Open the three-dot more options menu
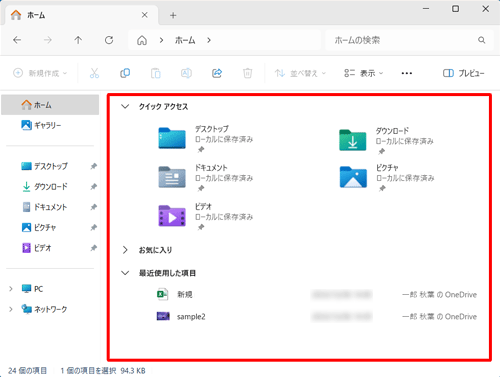 (x=407, y=73)
